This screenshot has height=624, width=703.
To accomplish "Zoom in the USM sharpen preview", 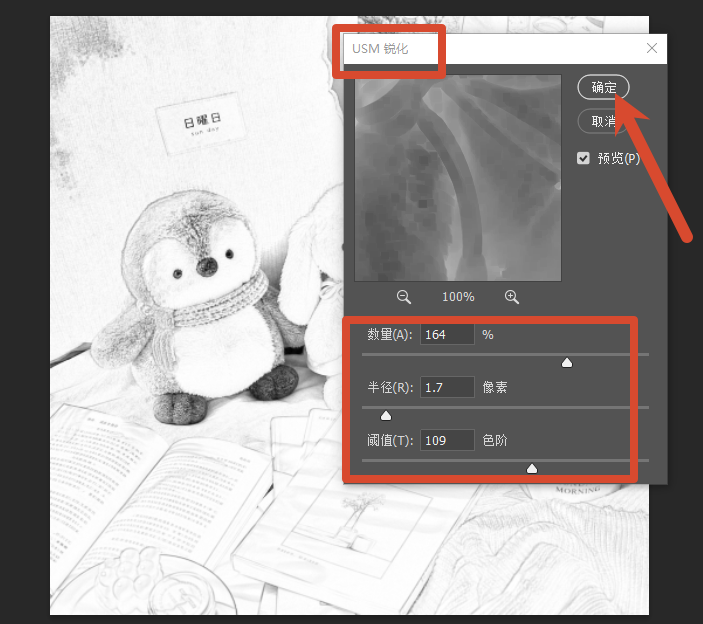I will [x=512, y=297].
